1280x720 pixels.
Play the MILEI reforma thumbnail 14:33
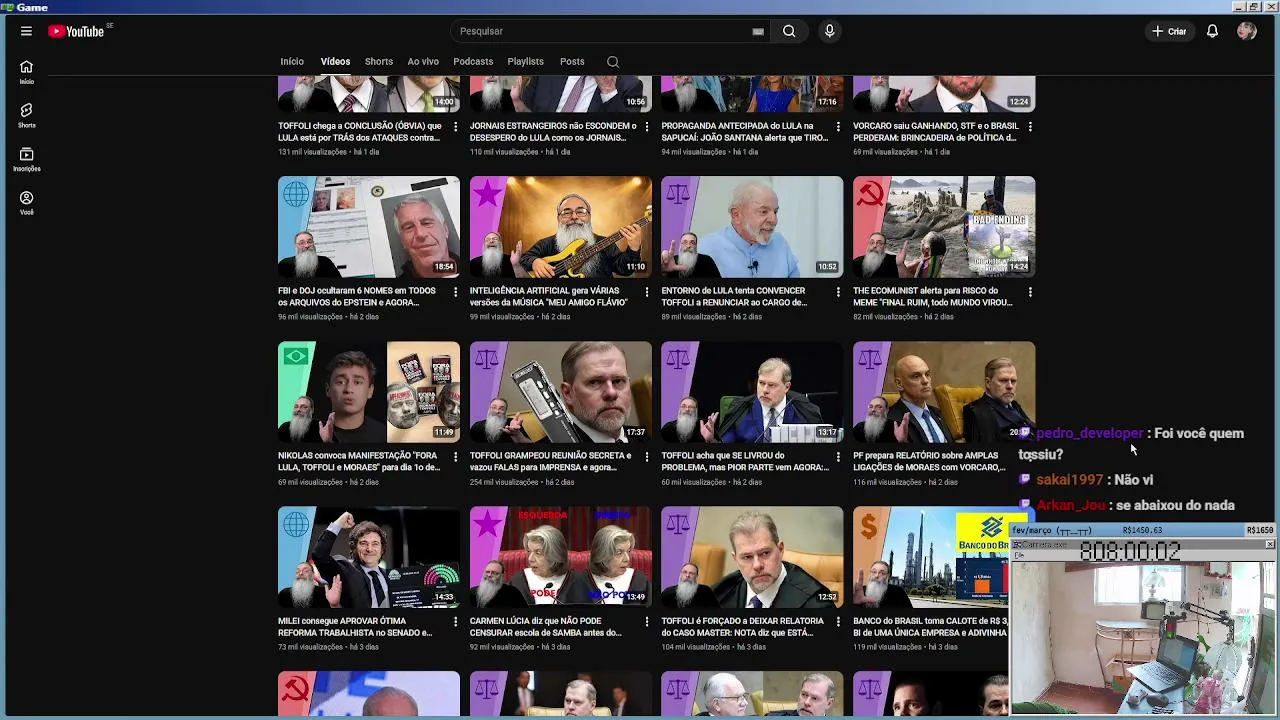coord(369,557)
